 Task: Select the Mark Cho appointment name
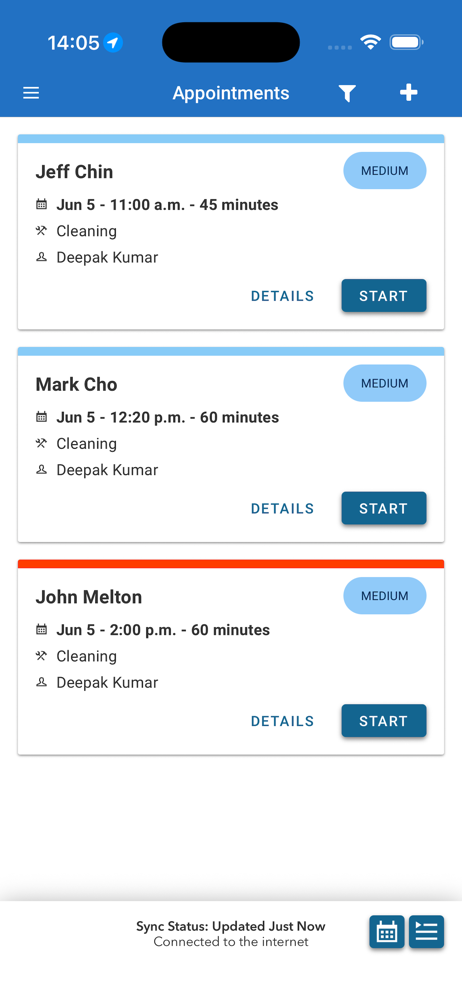pyautogui.click(x=77, y=385)
